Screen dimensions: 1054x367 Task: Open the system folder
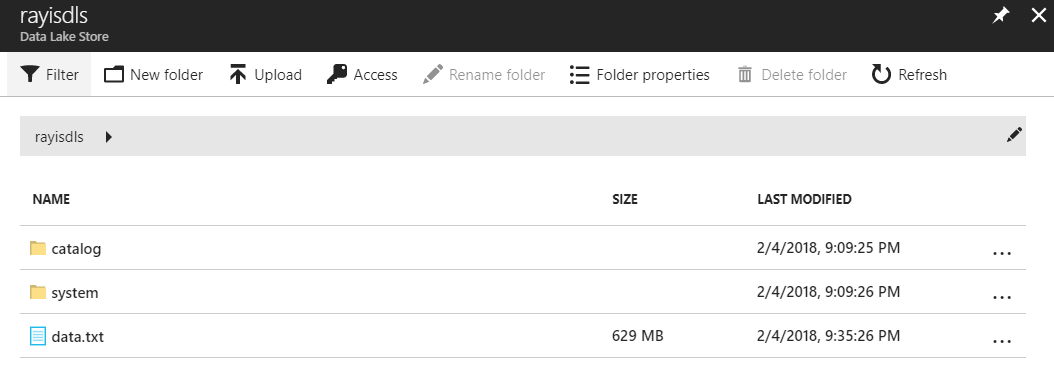tap(75, 293)
